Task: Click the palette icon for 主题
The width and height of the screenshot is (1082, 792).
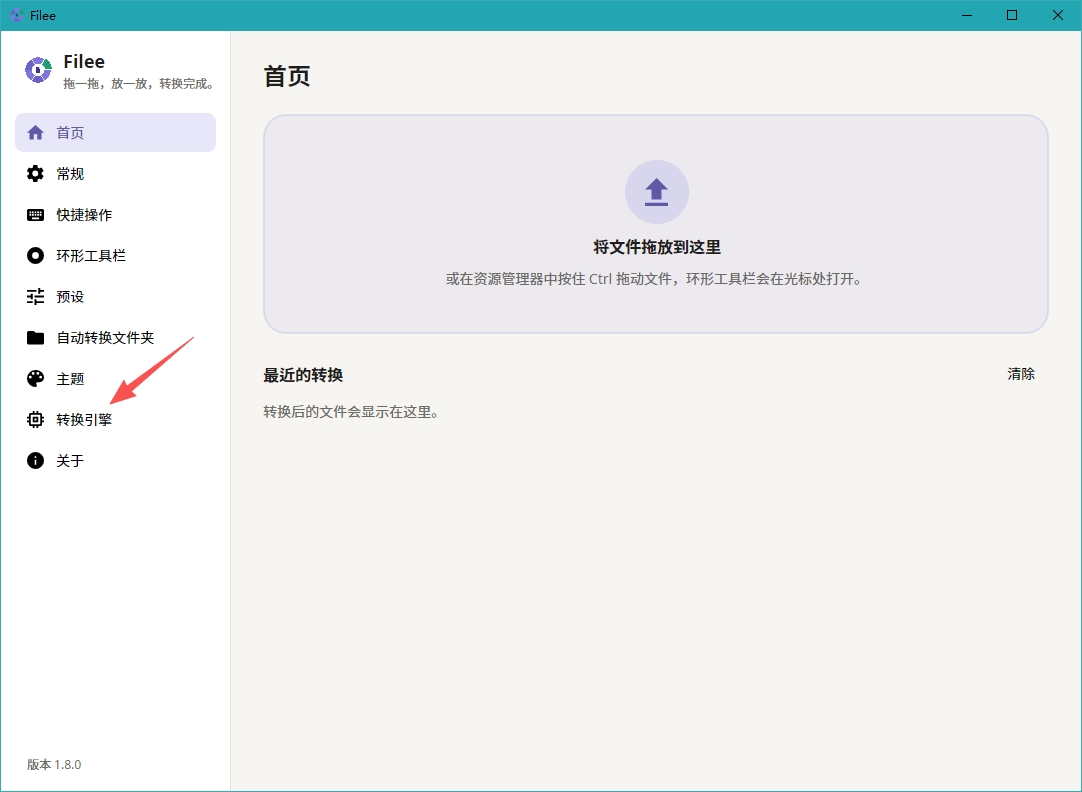Action: (35, 378)
